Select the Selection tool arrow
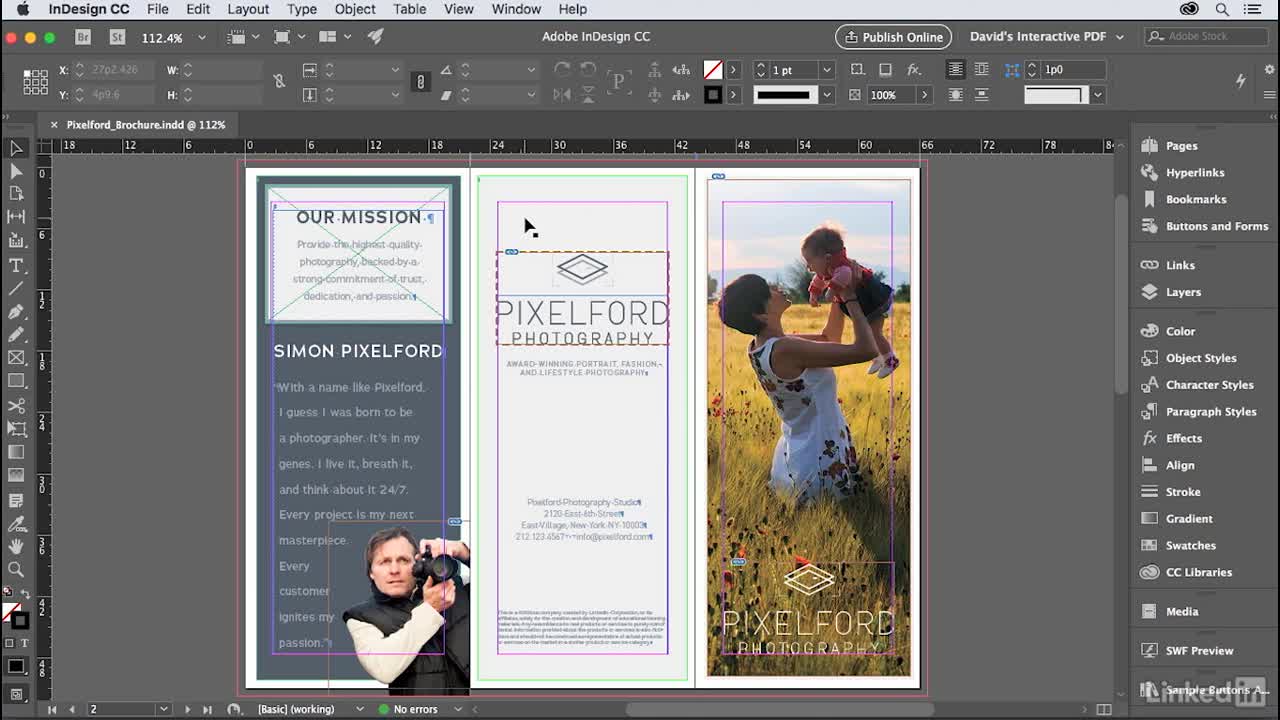 (x=16, y=148)
